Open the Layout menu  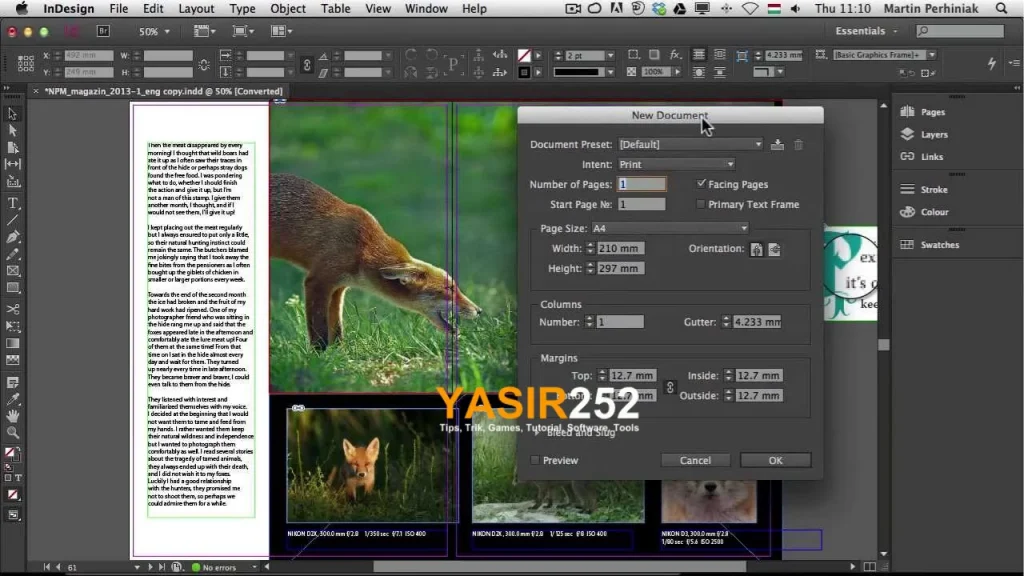click(x=196, y=8)
